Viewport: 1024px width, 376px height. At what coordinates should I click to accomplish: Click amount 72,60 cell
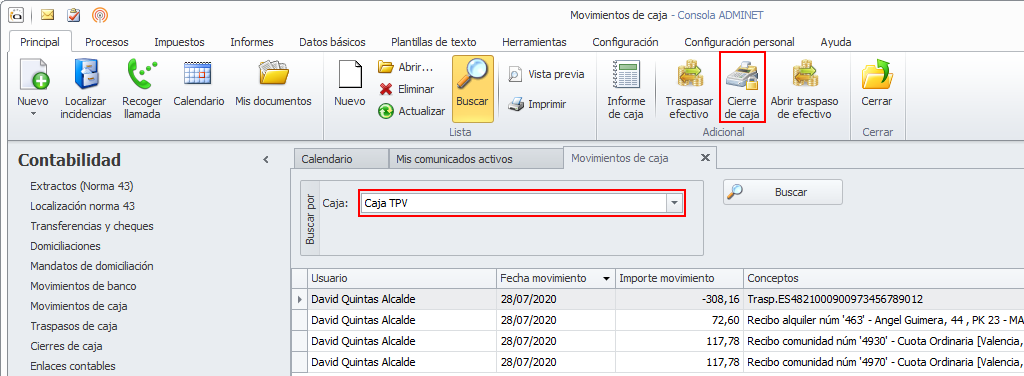(x=679, y=320)
